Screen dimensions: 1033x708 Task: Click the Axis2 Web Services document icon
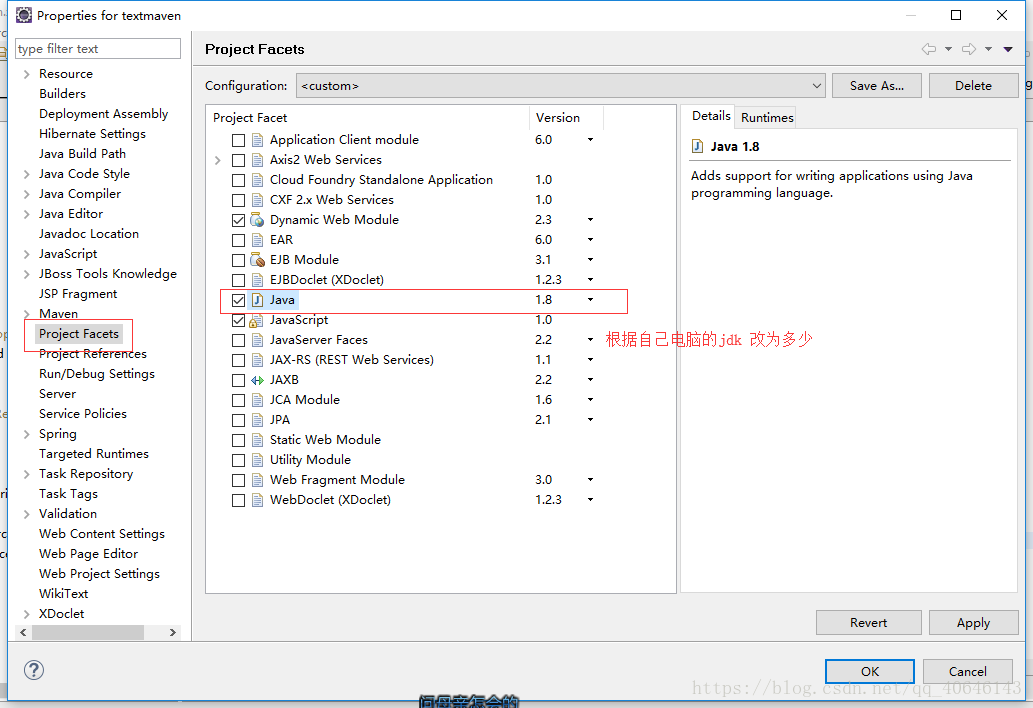[x=258, y=160]
